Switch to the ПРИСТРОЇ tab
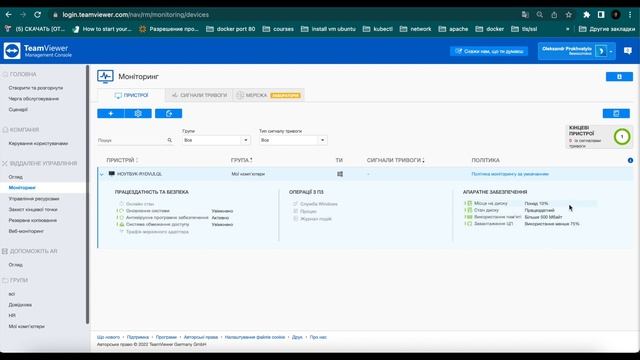 click(x=131, y=95)
